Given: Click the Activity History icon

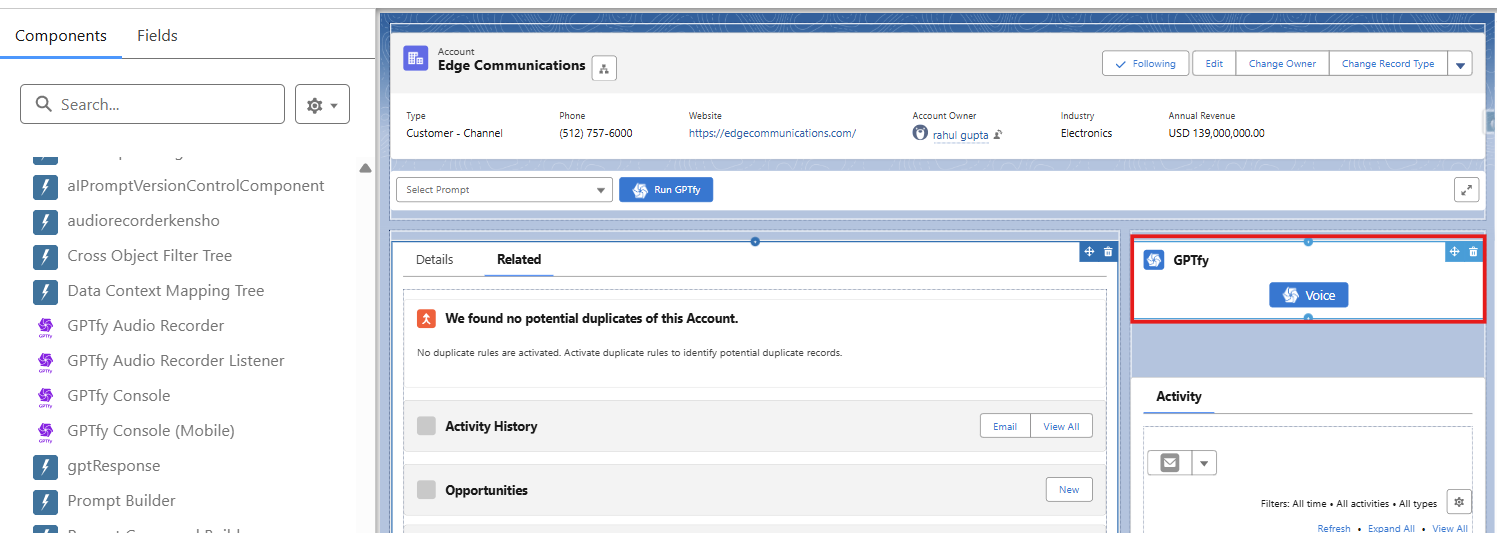Looking at the screenshot, I should [x=426, y=426].
